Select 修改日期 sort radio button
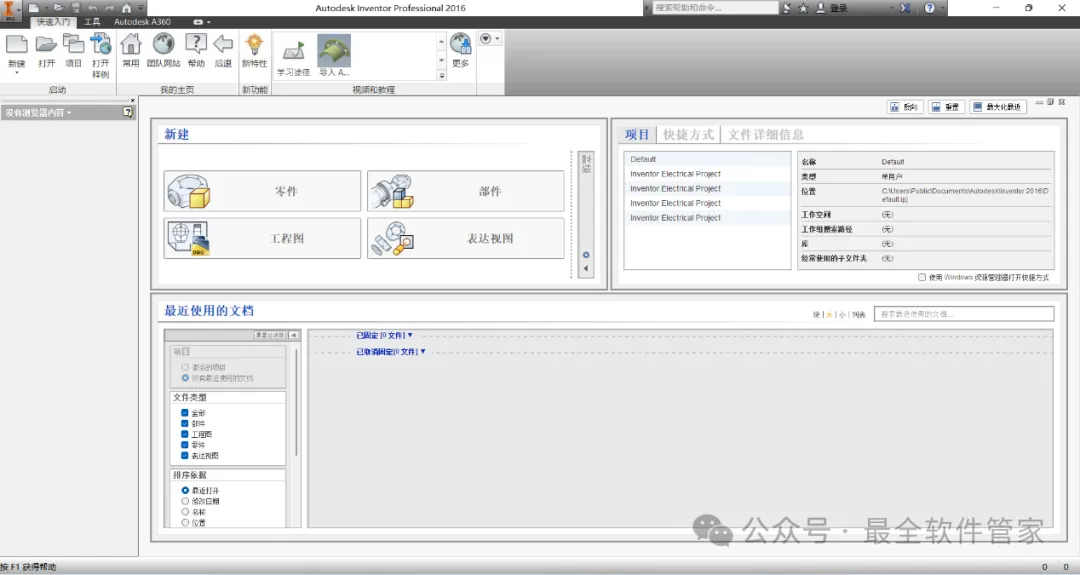The width and height of the screenshot is (1080, 575). coord(185,501)
